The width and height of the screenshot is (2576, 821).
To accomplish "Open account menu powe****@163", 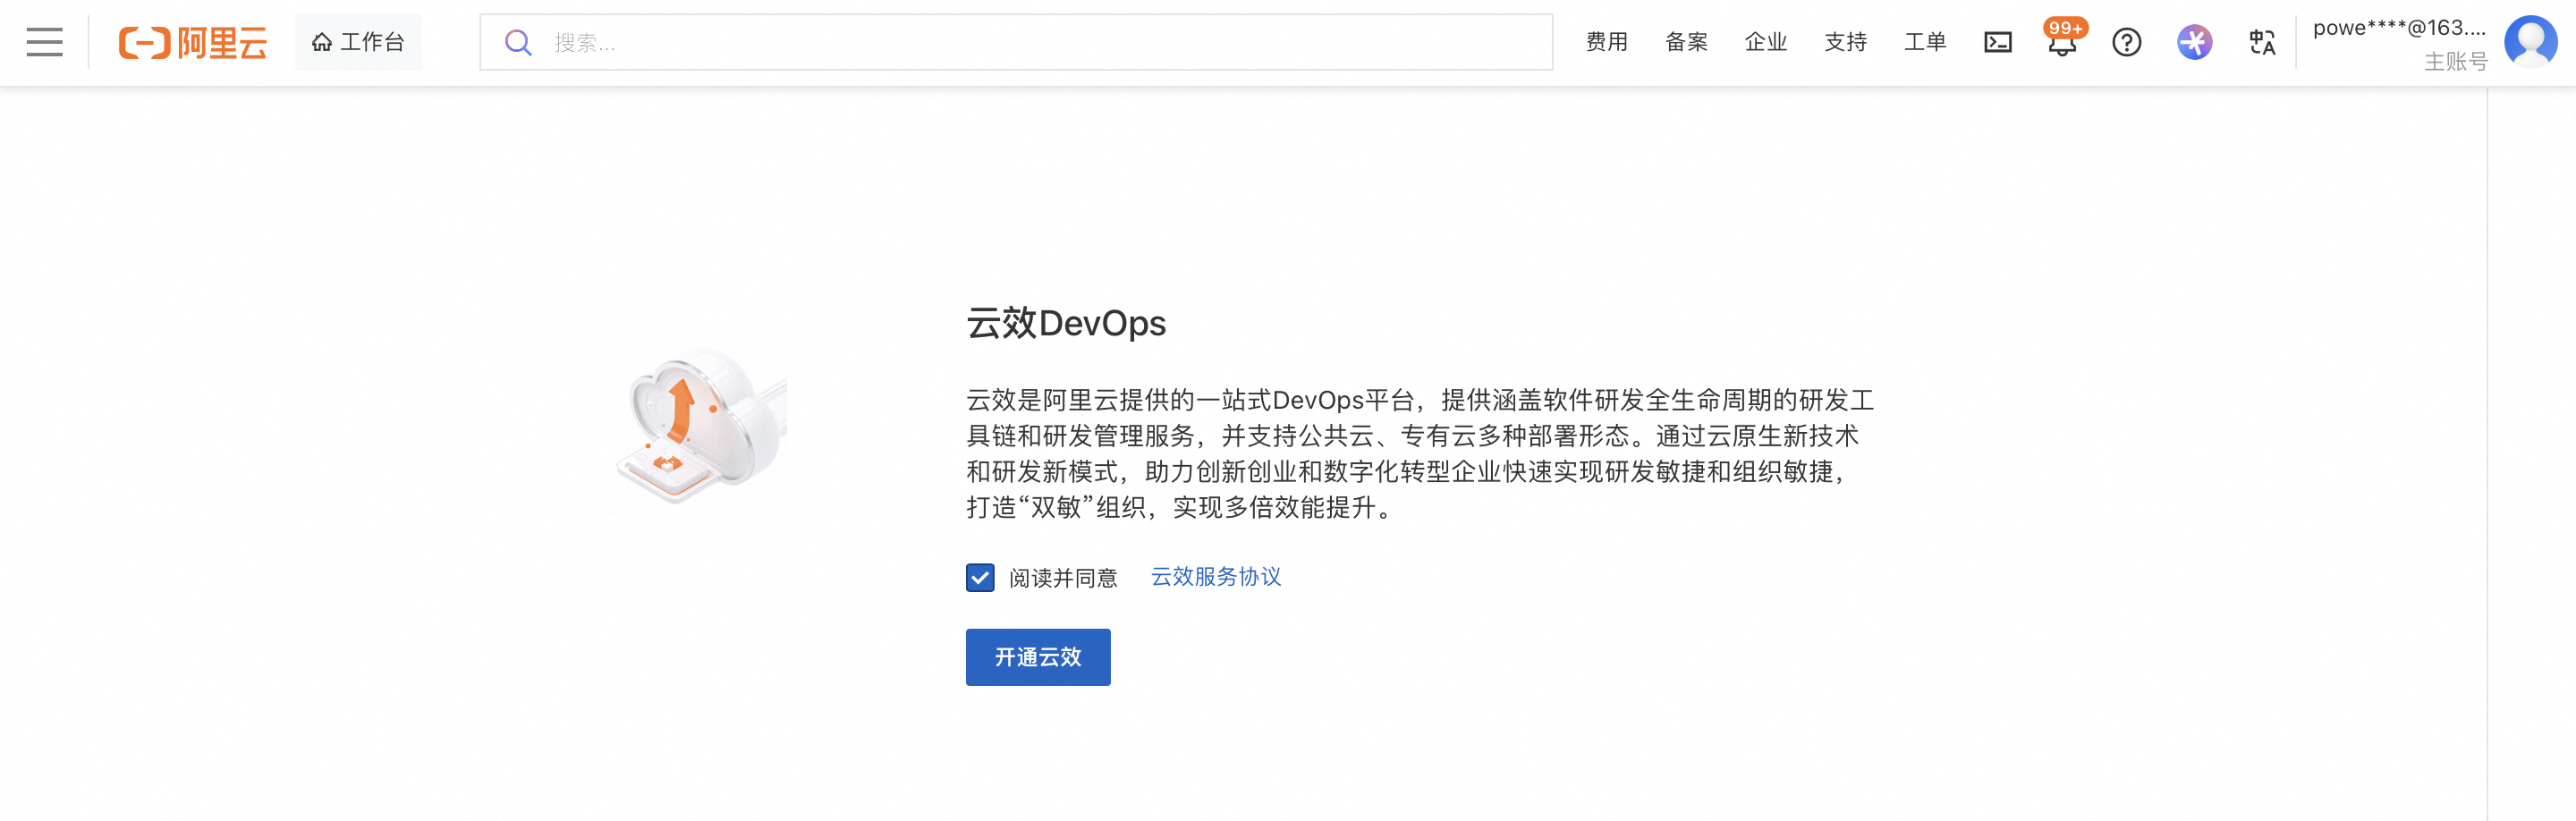I will click(2399, 28).
